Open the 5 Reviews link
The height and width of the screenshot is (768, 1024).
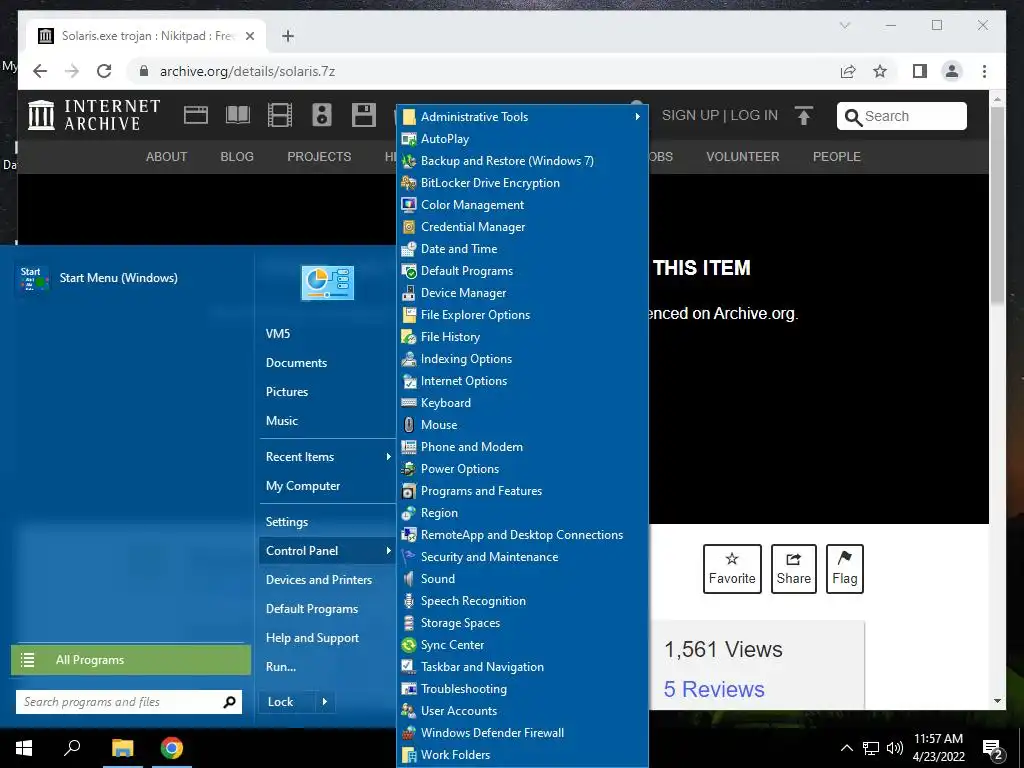[x=714, y=690]
